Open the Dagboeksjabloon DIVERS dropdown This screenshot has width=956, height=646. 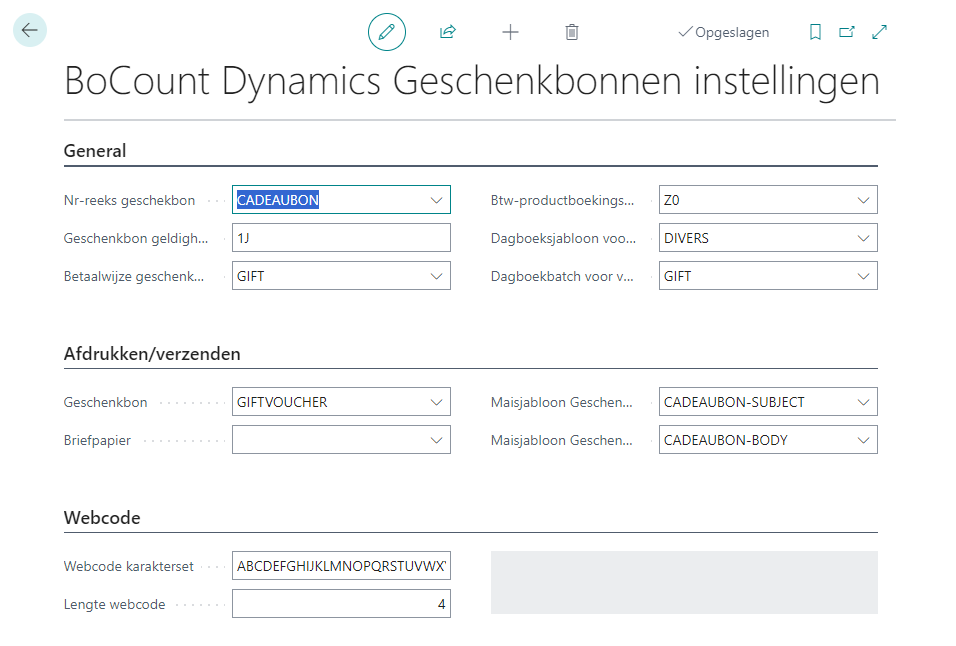point(863,238)
